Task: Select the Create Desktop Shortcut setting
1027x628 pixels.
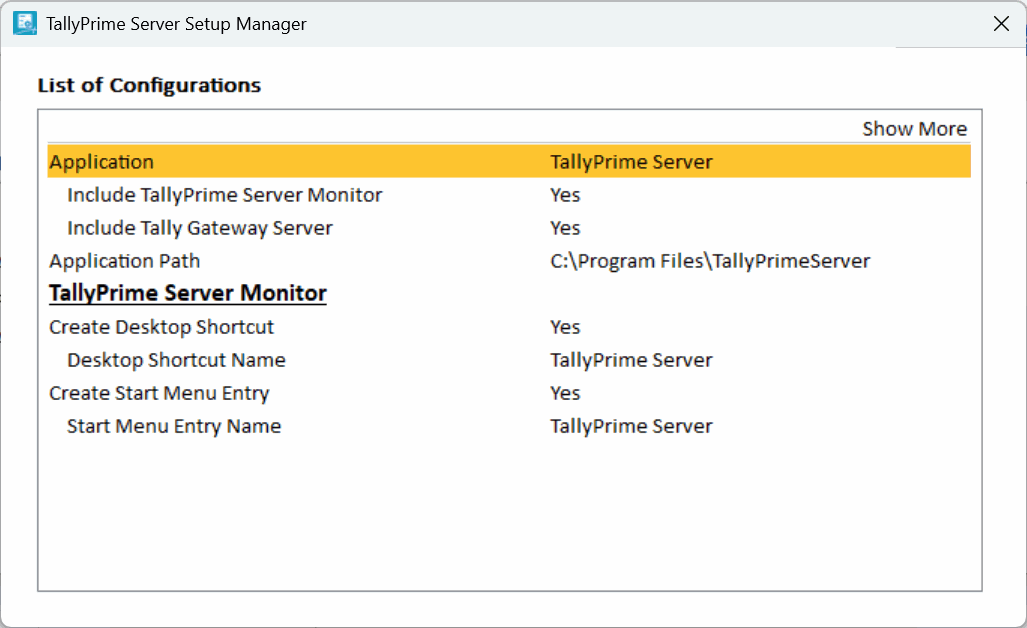Action: [x=161, y=327]
